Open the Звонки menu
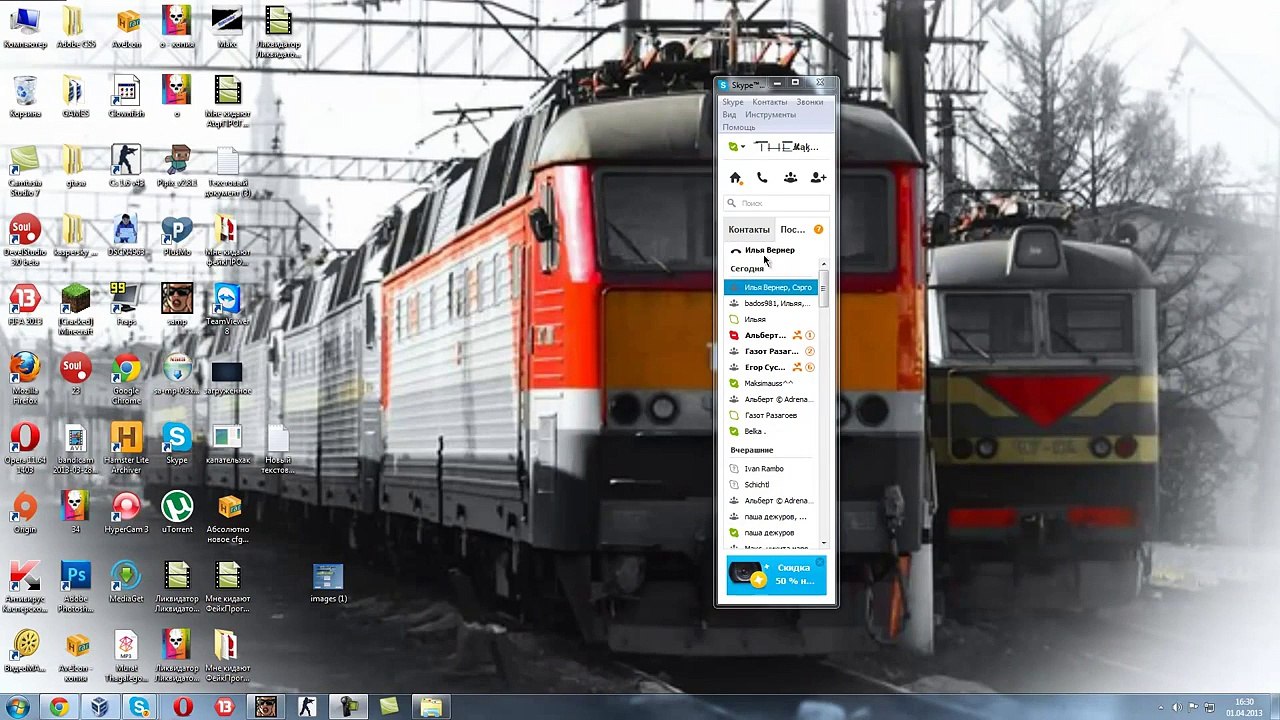 tap(810, 102)
